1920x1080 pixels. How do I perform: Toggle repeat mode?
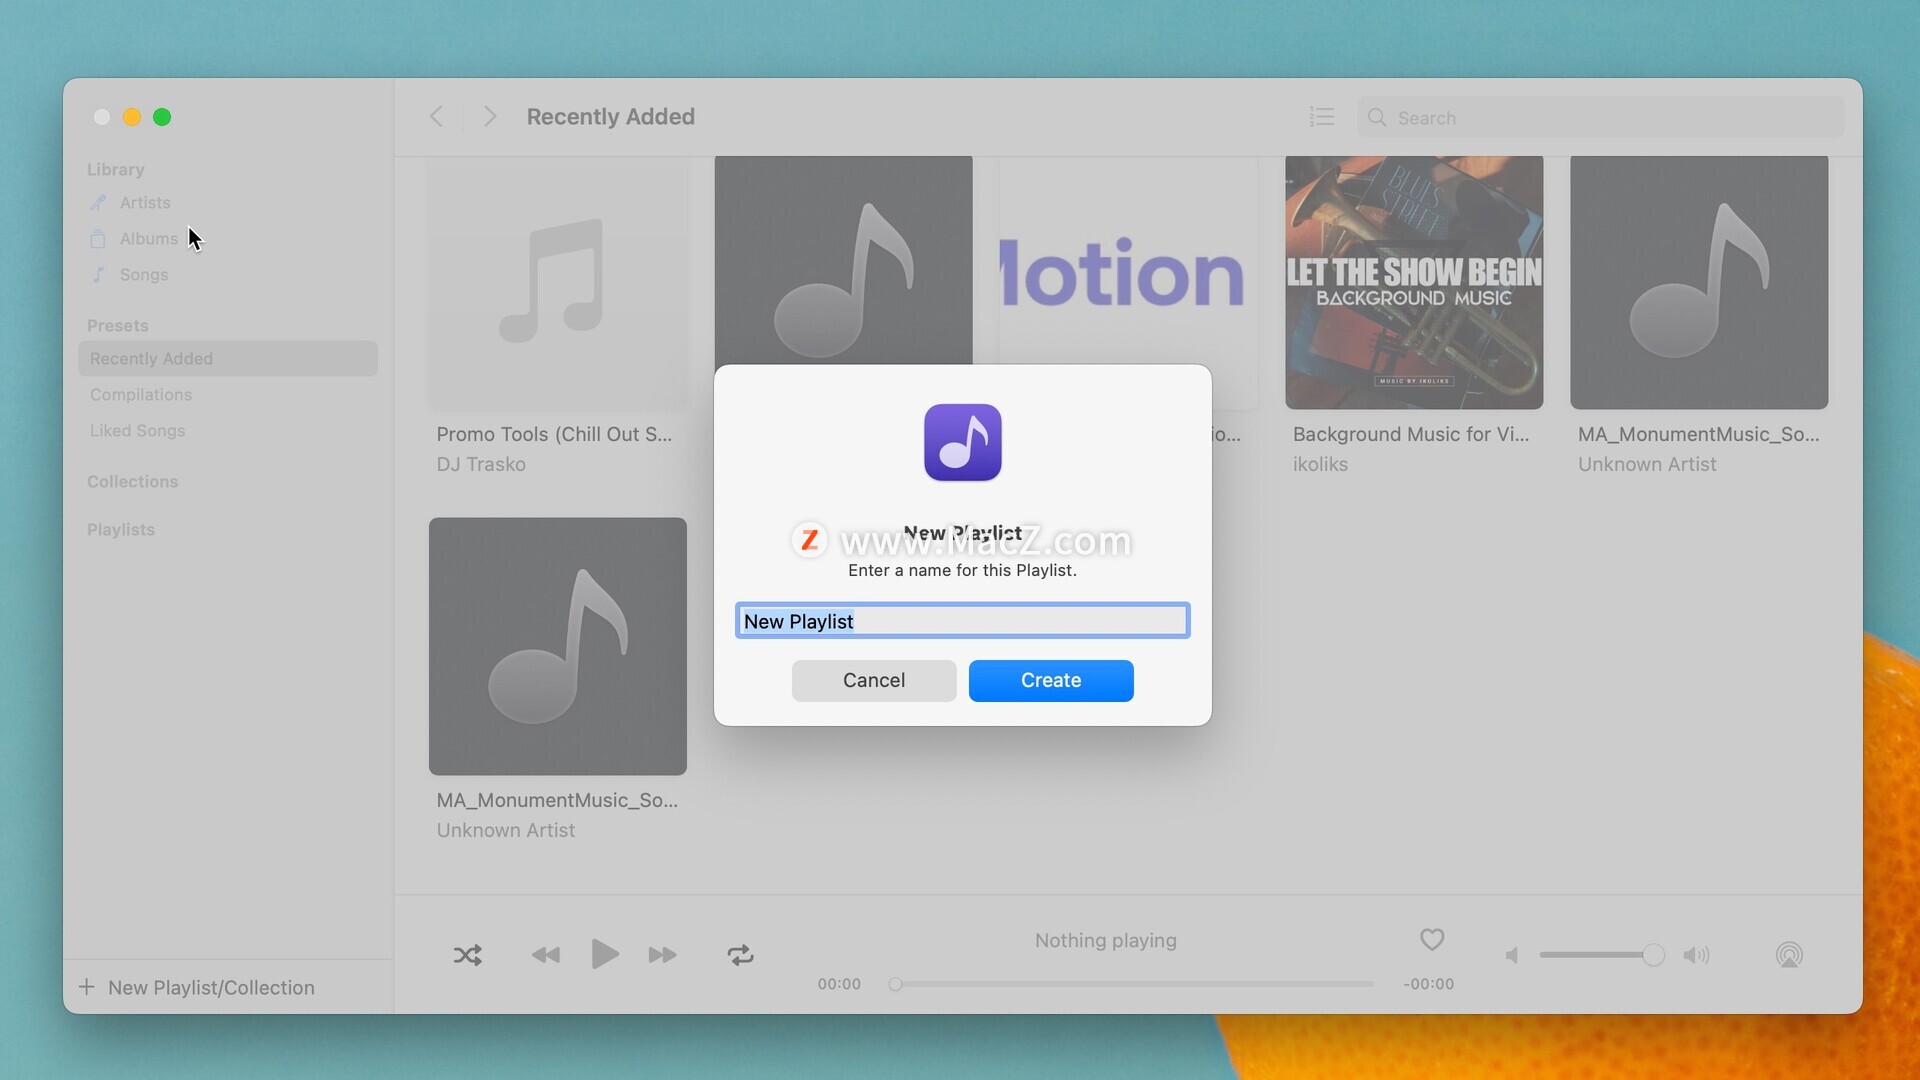[740, 955]
